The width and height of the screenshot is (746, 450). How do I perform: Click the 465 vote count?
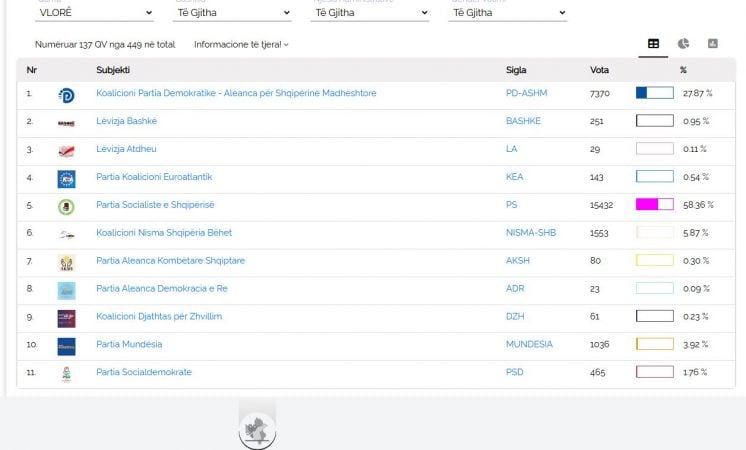tap(598, 372)
